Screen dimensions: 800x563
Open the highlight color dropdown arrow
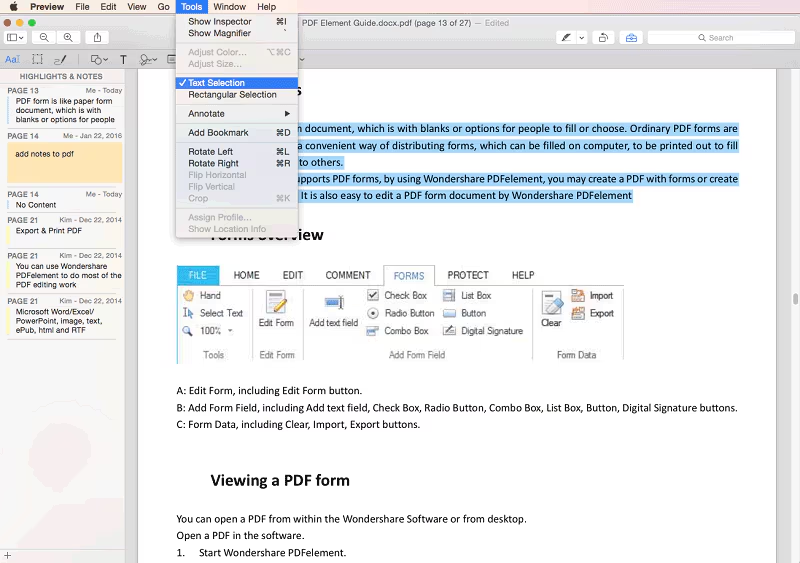(581, 37)
